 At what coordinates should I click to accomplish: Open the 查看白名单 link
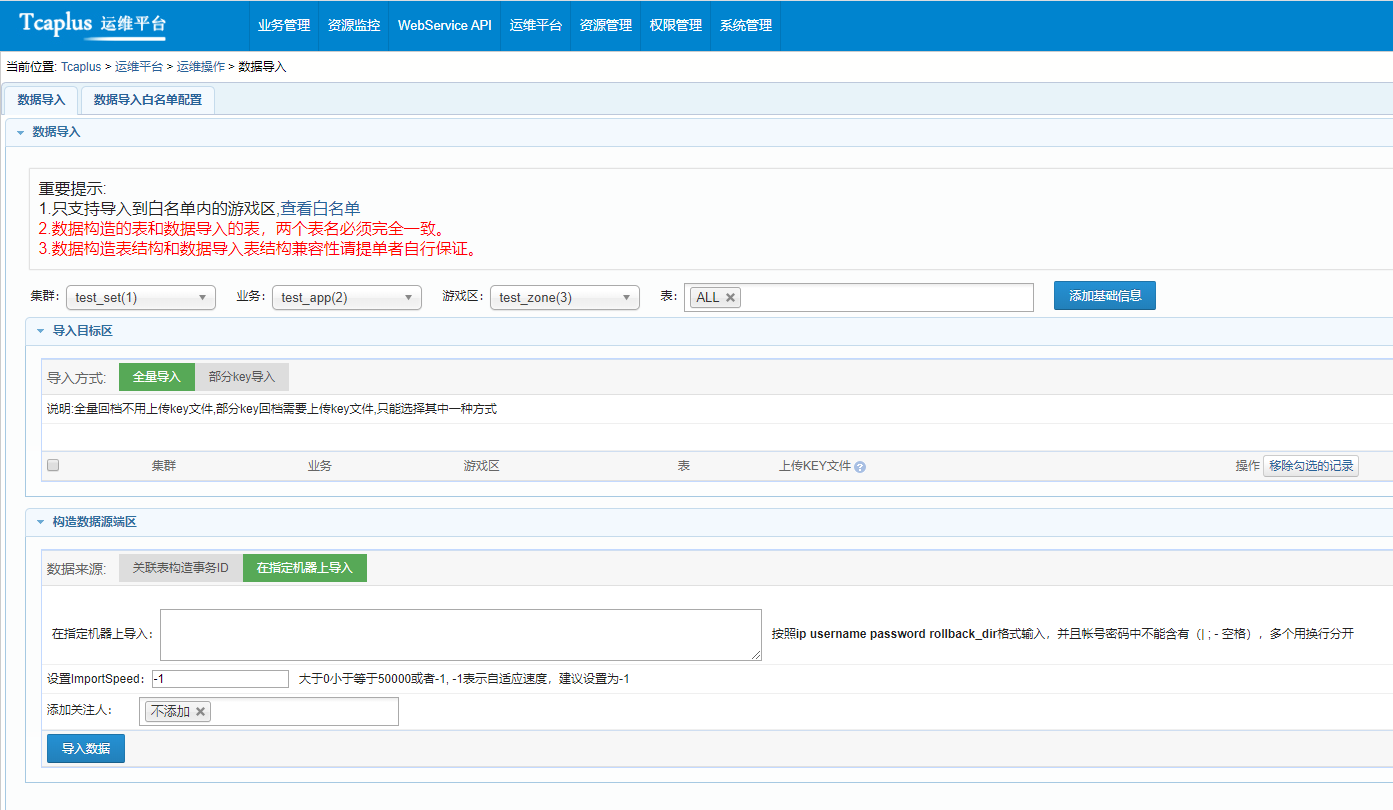pyautogui.click(x=320, y=208)
